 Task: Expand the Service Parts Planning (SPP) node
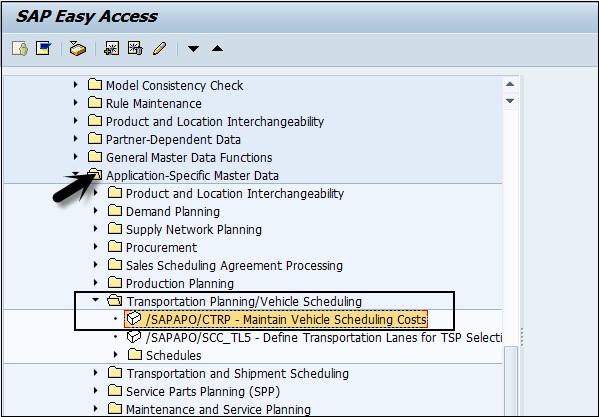point(96,390)
